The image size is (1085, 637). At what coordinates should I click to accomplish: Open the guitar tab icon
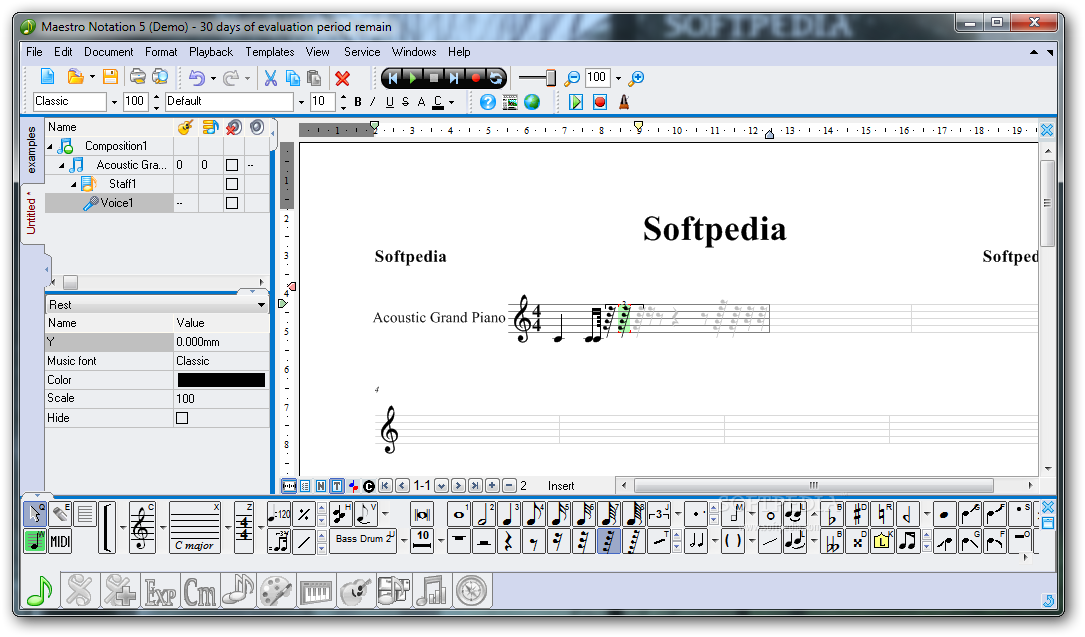click(x=356, y=591)
